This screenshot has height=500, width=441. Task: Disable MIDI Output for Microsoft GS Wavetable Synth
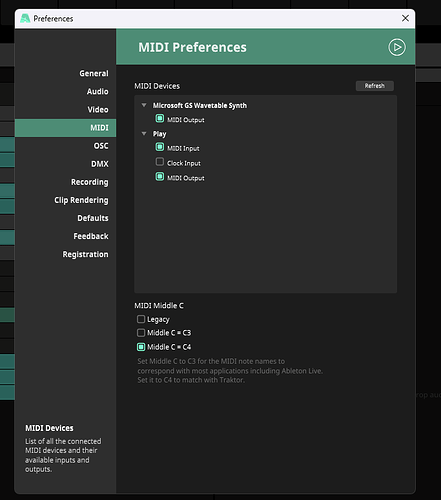[160, 119]
